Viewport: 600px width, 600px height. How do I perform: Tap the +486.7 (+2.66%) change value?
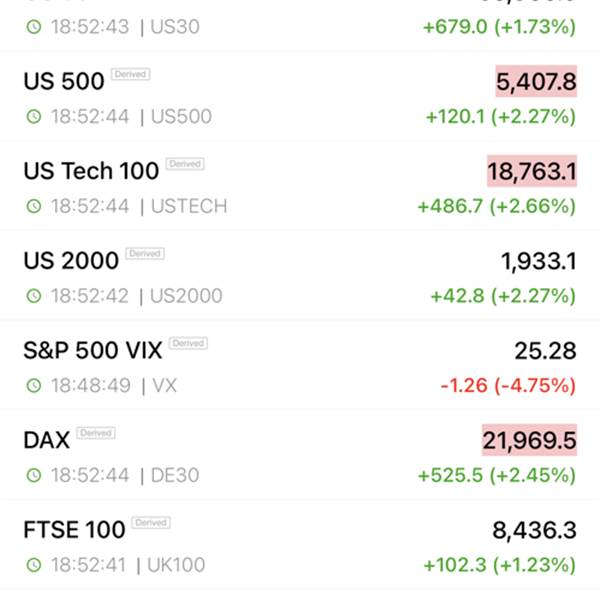(497, 206)
